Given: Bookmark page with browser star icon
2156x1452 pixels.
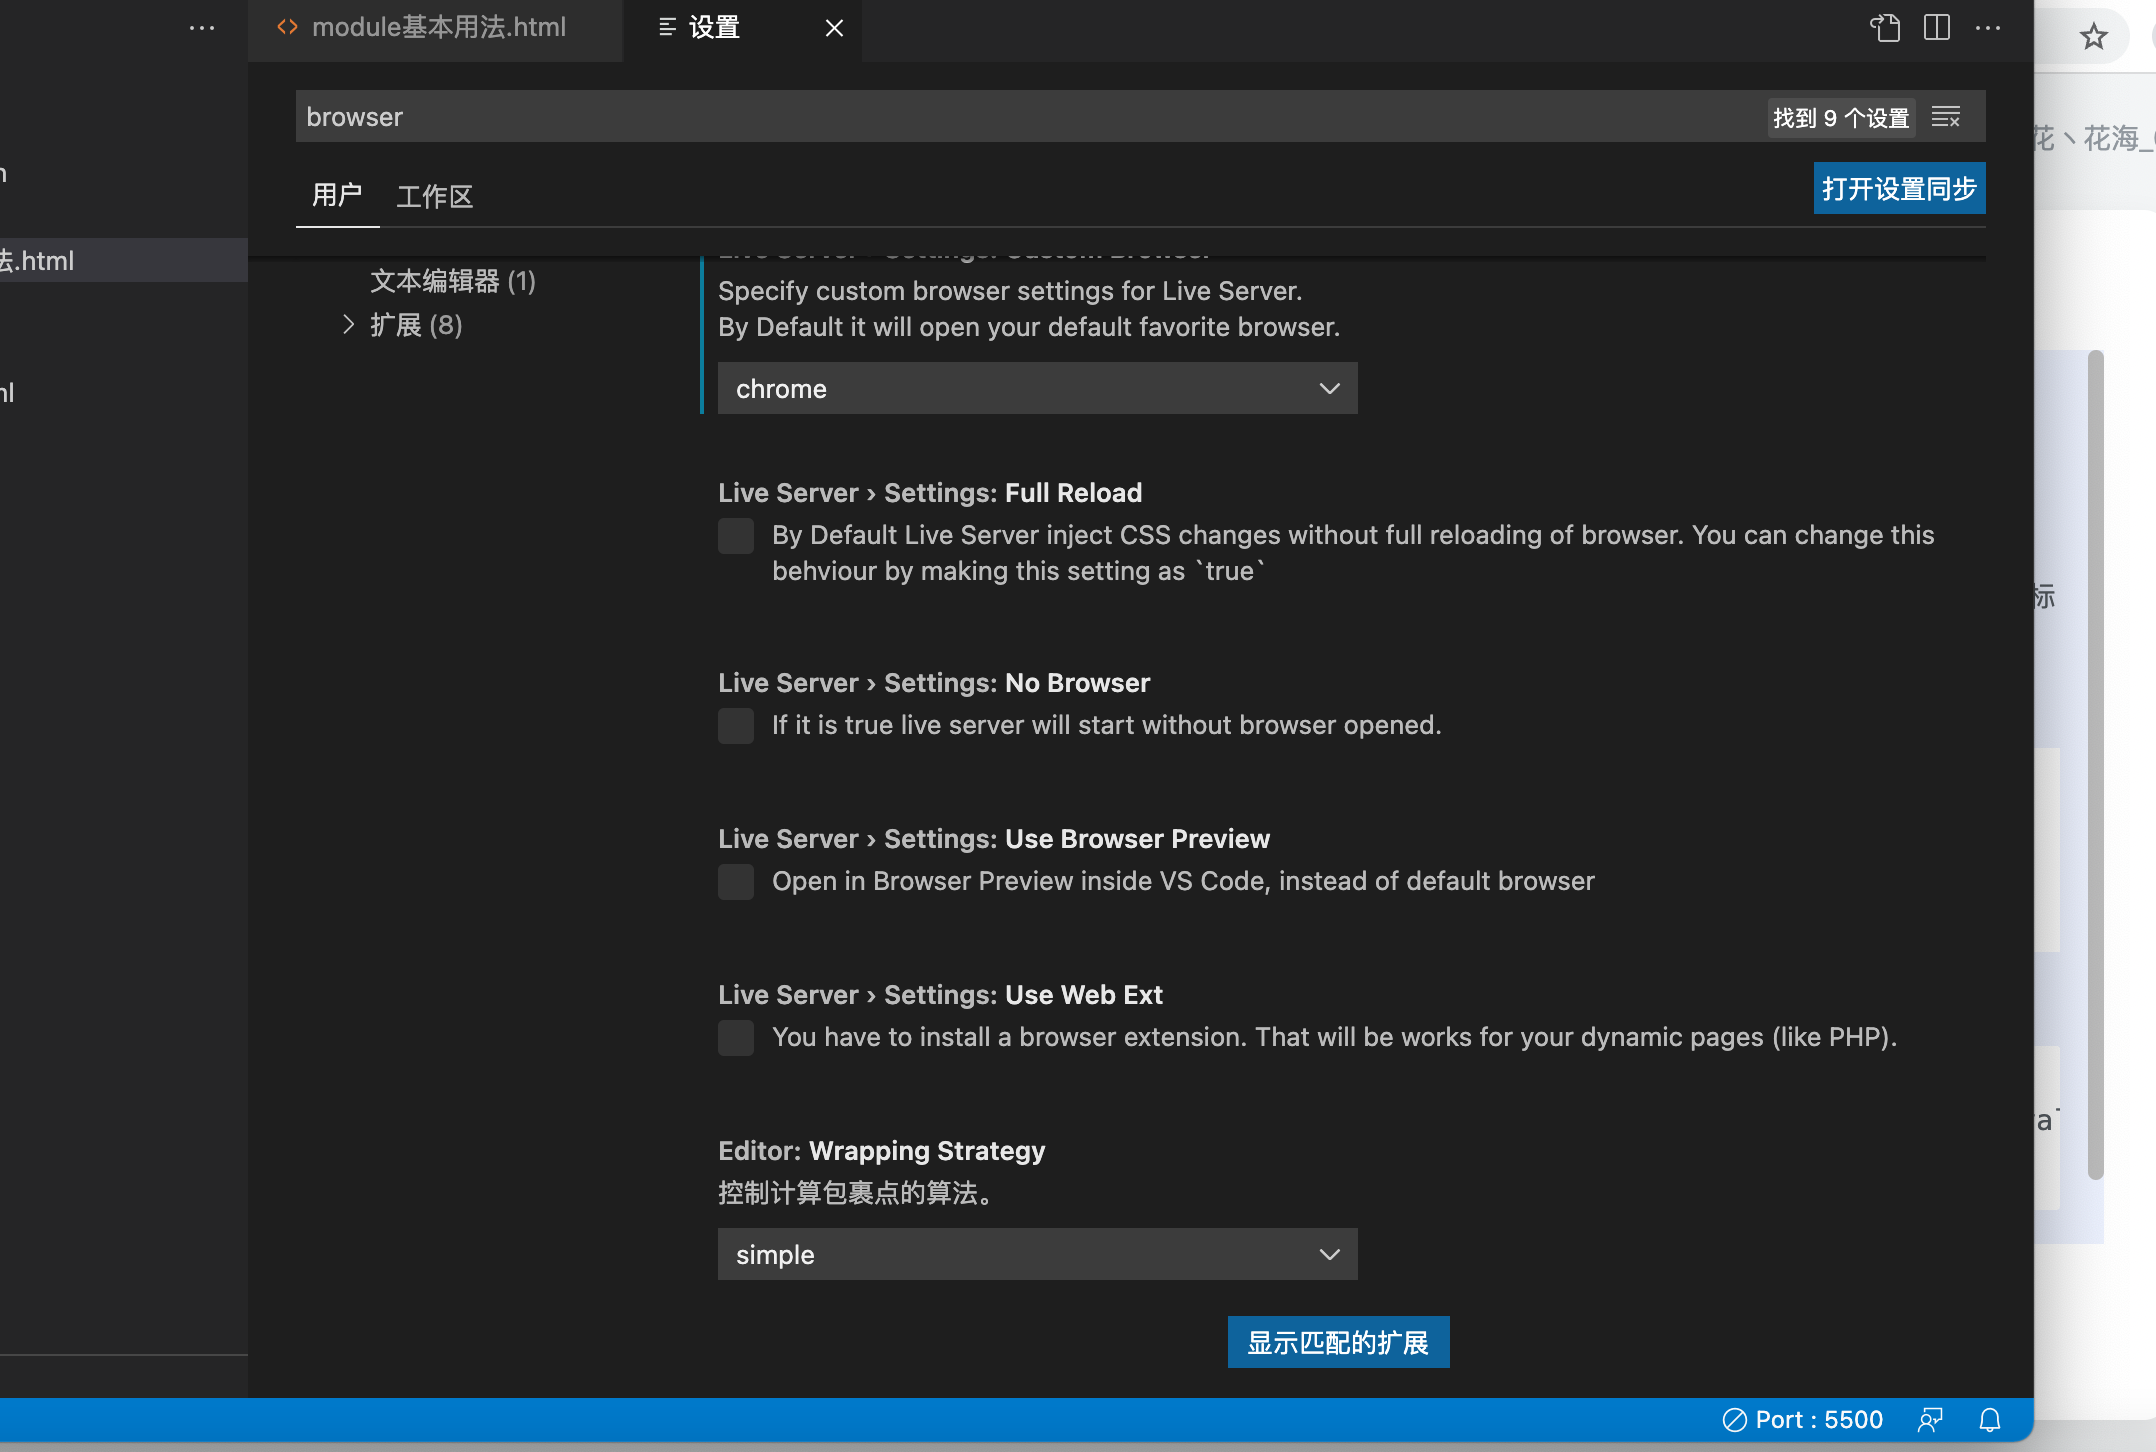Looking at the screenshot, I should (2093, 38).
